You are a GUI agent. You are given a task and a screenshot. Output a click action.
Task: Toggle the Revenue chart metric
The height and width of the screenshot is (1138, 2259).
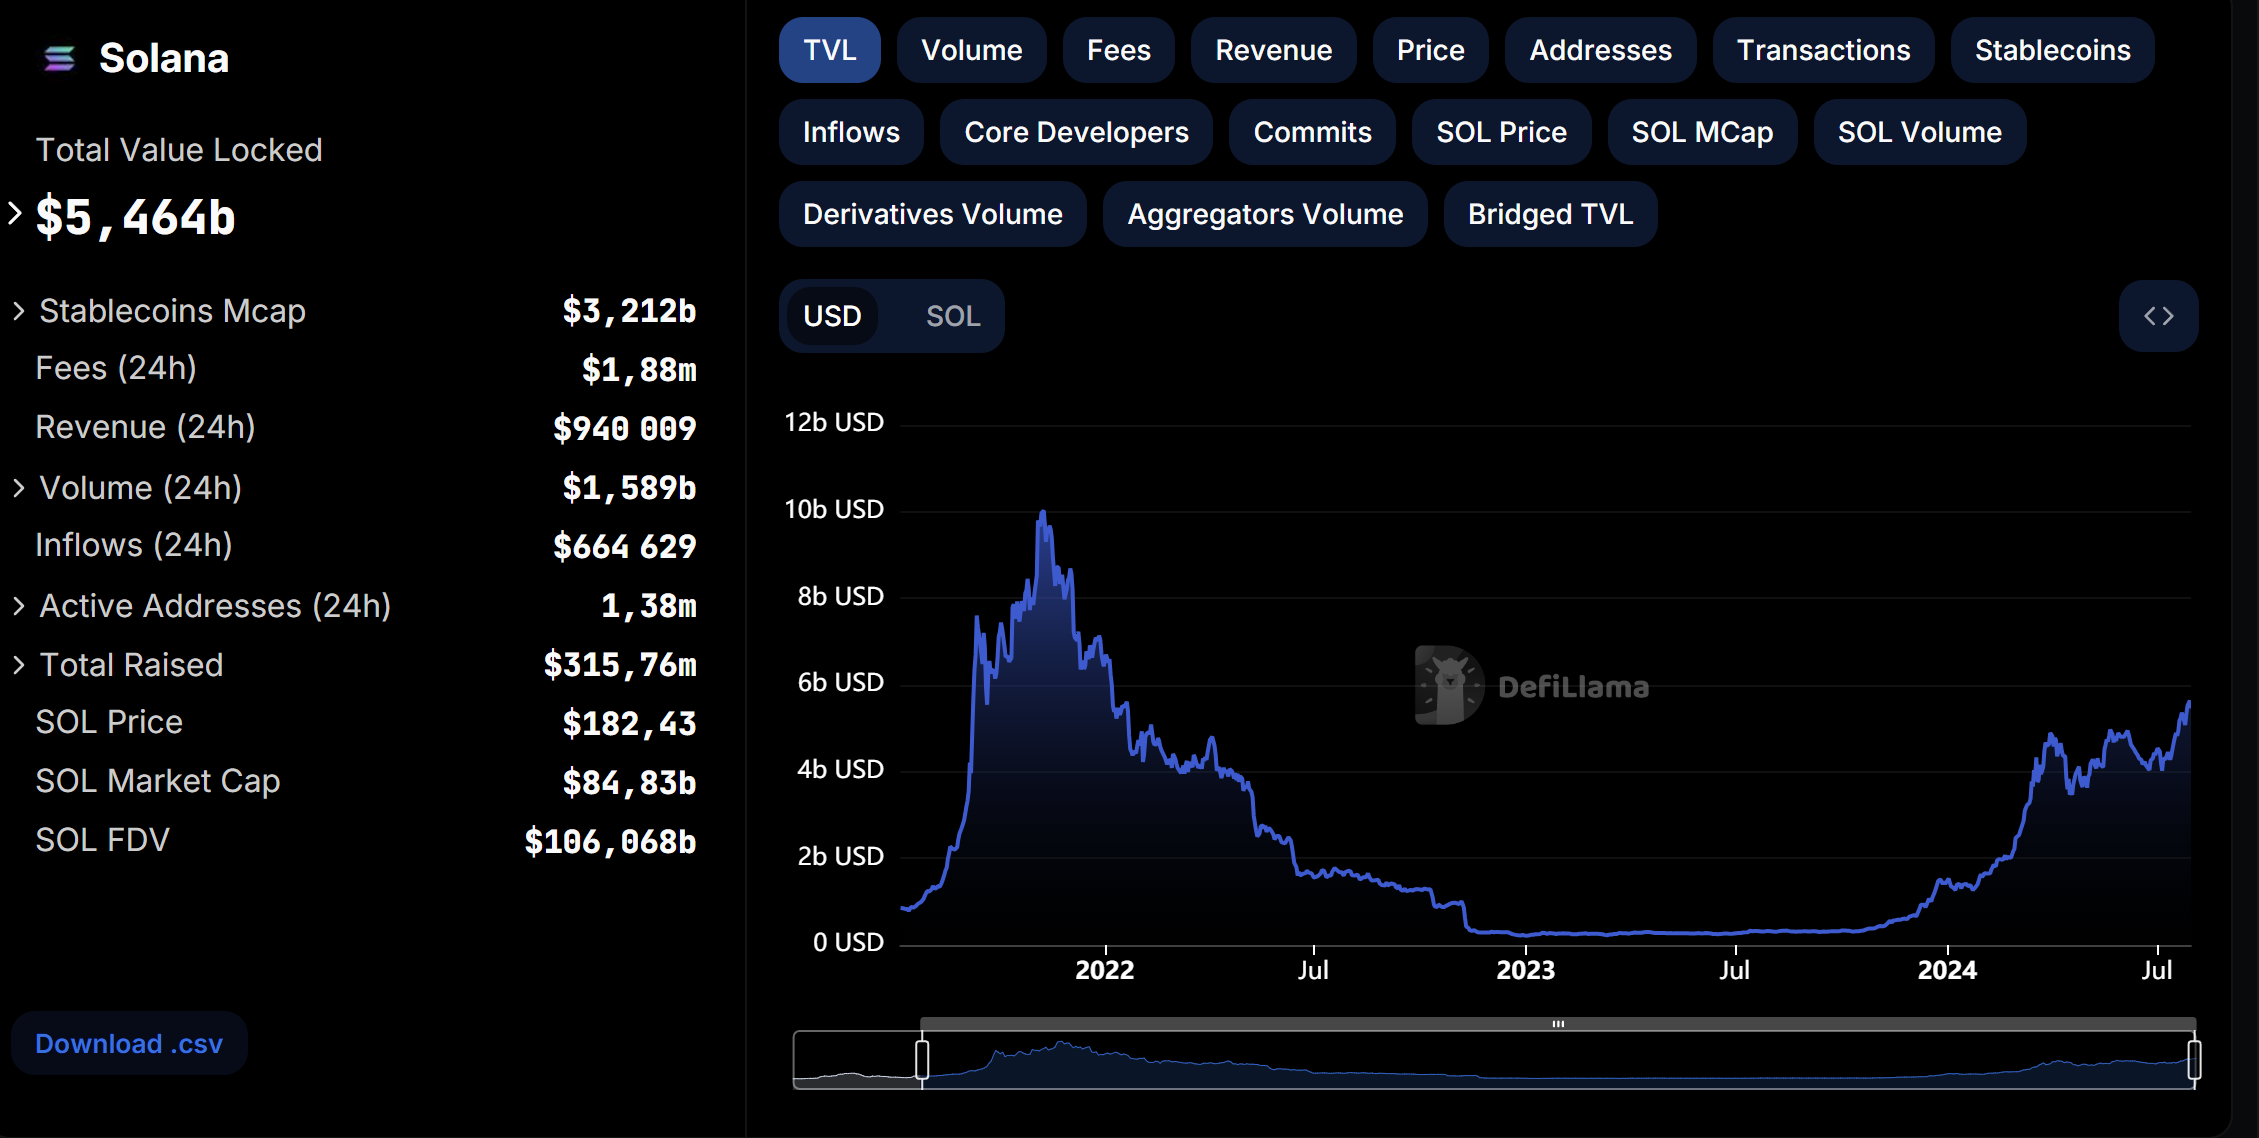click(1274, 50)
